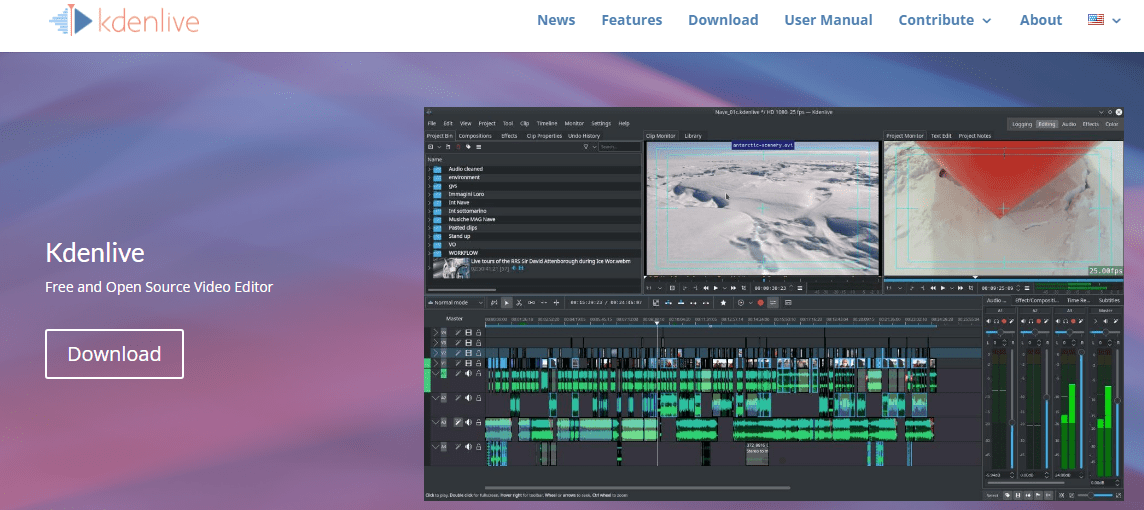The width and height of the screenshot is (1144, 510).
Task: Mute mixer channel A1 with its speaker icon
Action: (x=989, y=321)
